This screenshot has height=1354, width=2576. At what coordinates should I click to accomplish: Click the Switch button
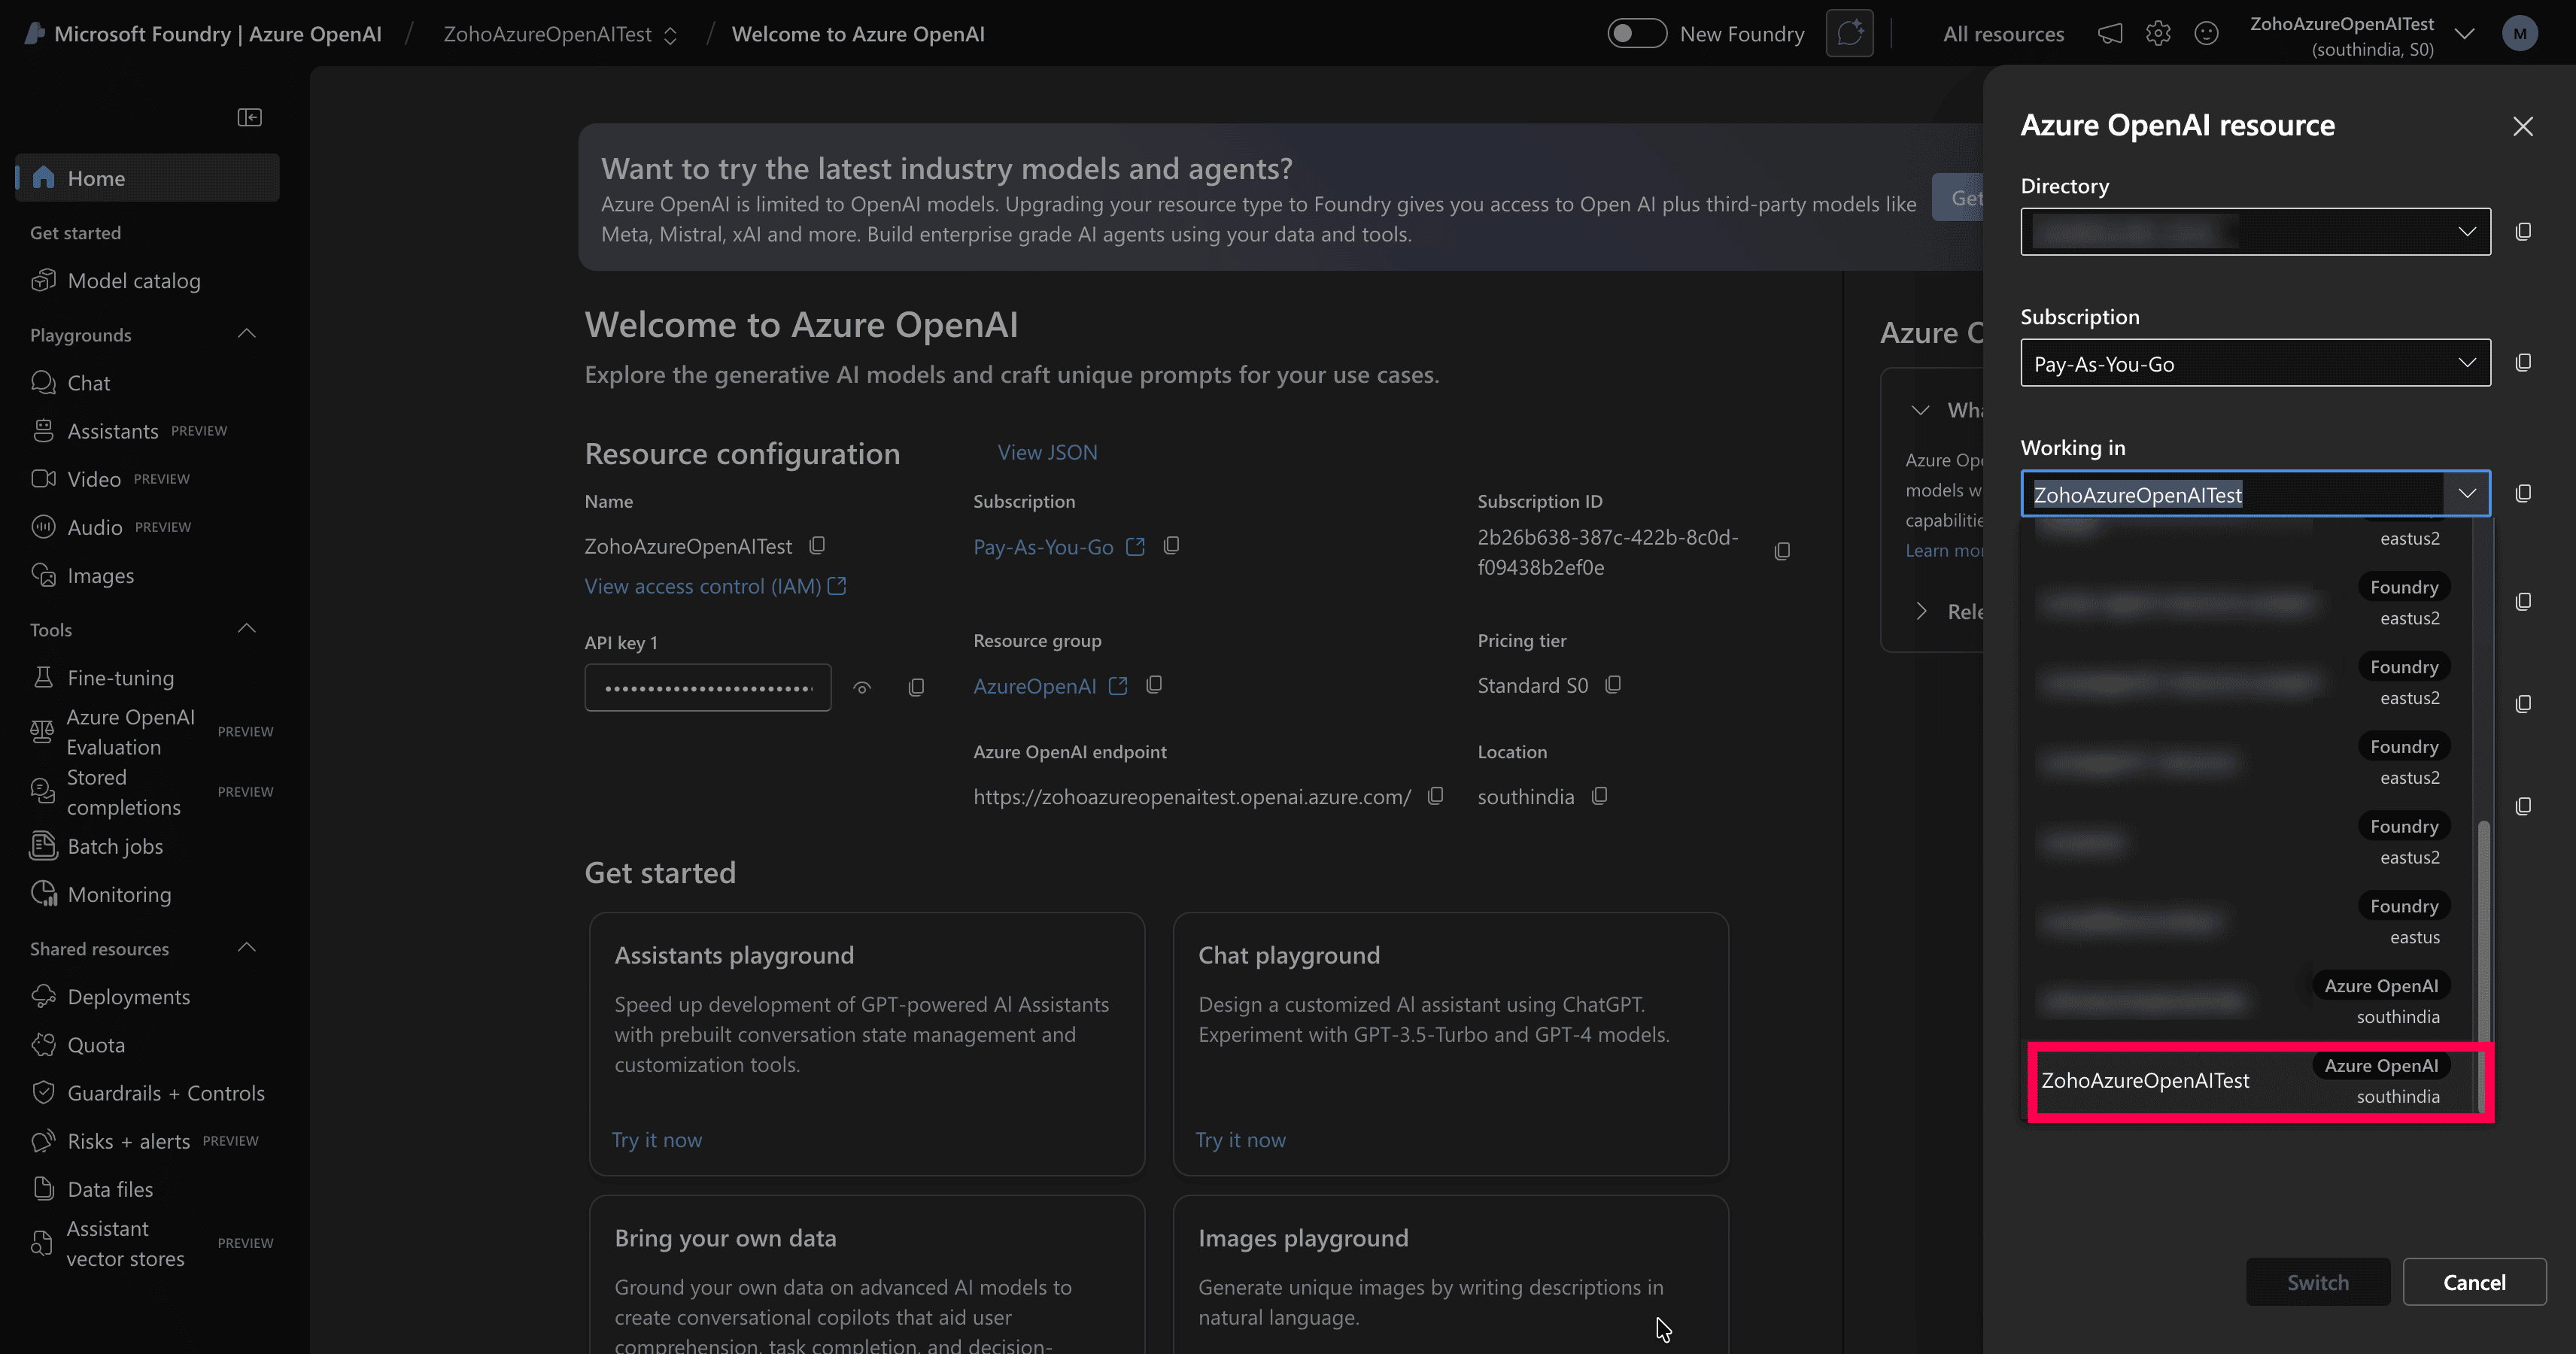[x=2317, y=1282]
